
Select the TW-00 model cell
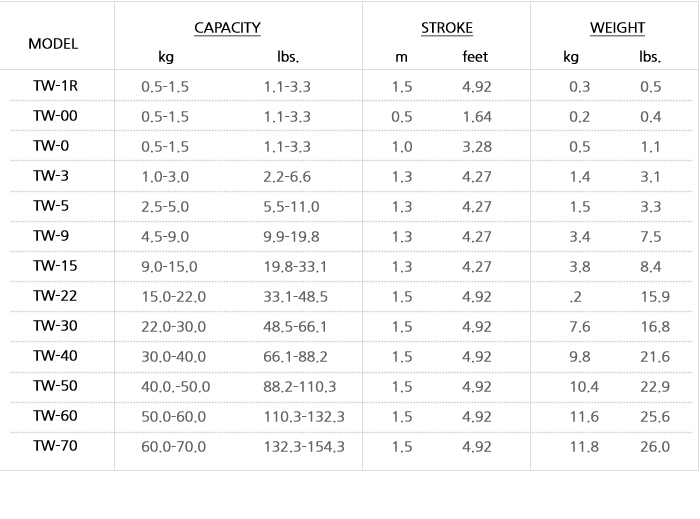point(55,116)
